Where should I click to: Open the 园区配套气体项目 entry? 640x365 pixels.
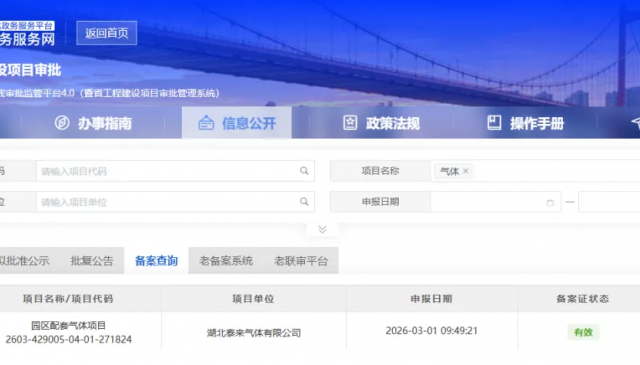(69, 325)
